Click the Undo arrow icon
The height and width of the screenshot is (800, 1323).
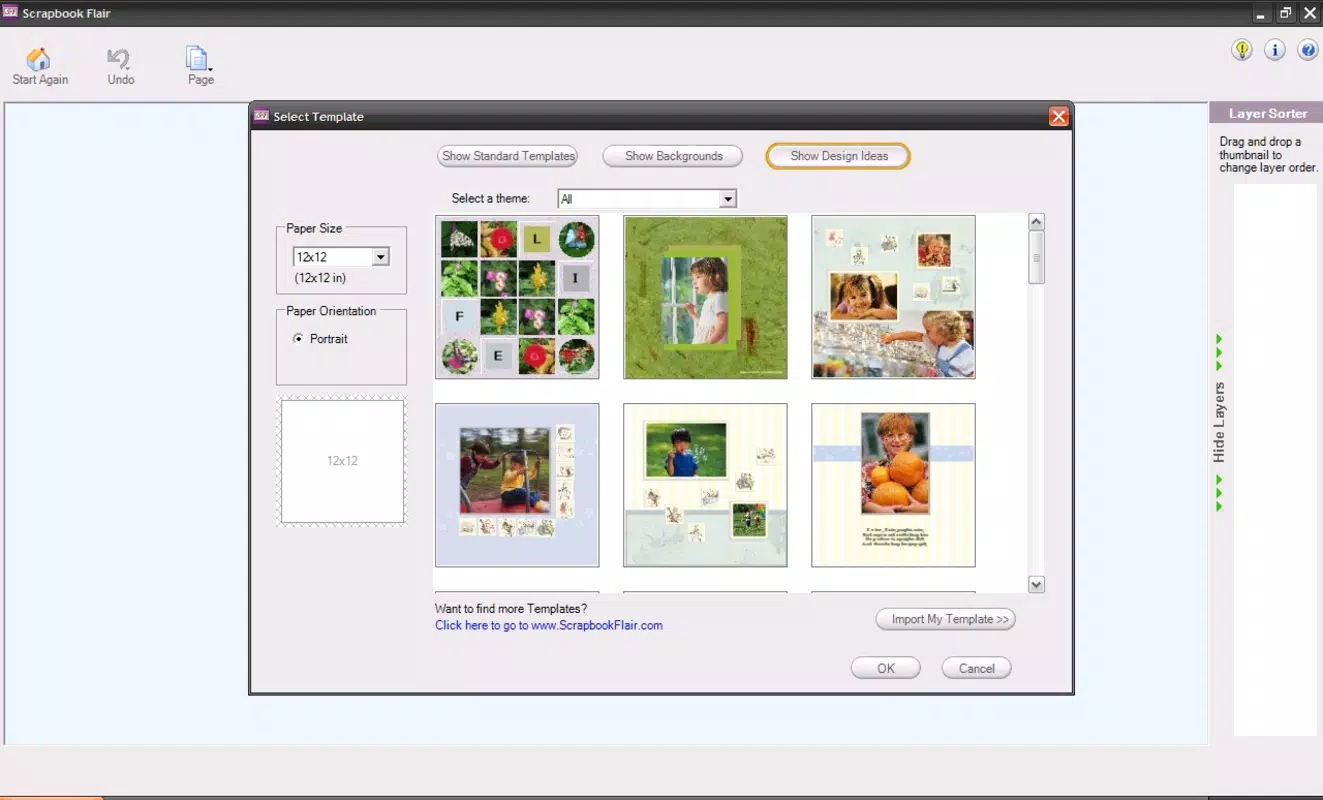pyautogui.click(x=120, y=59)
